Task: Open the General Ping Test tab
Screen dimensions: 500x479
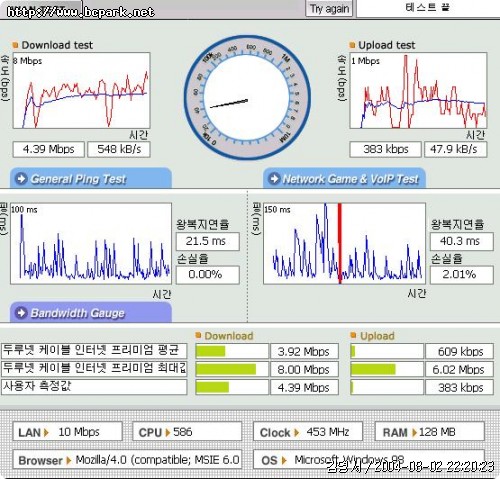Action: pyautogui.click(x=91, y=178)
